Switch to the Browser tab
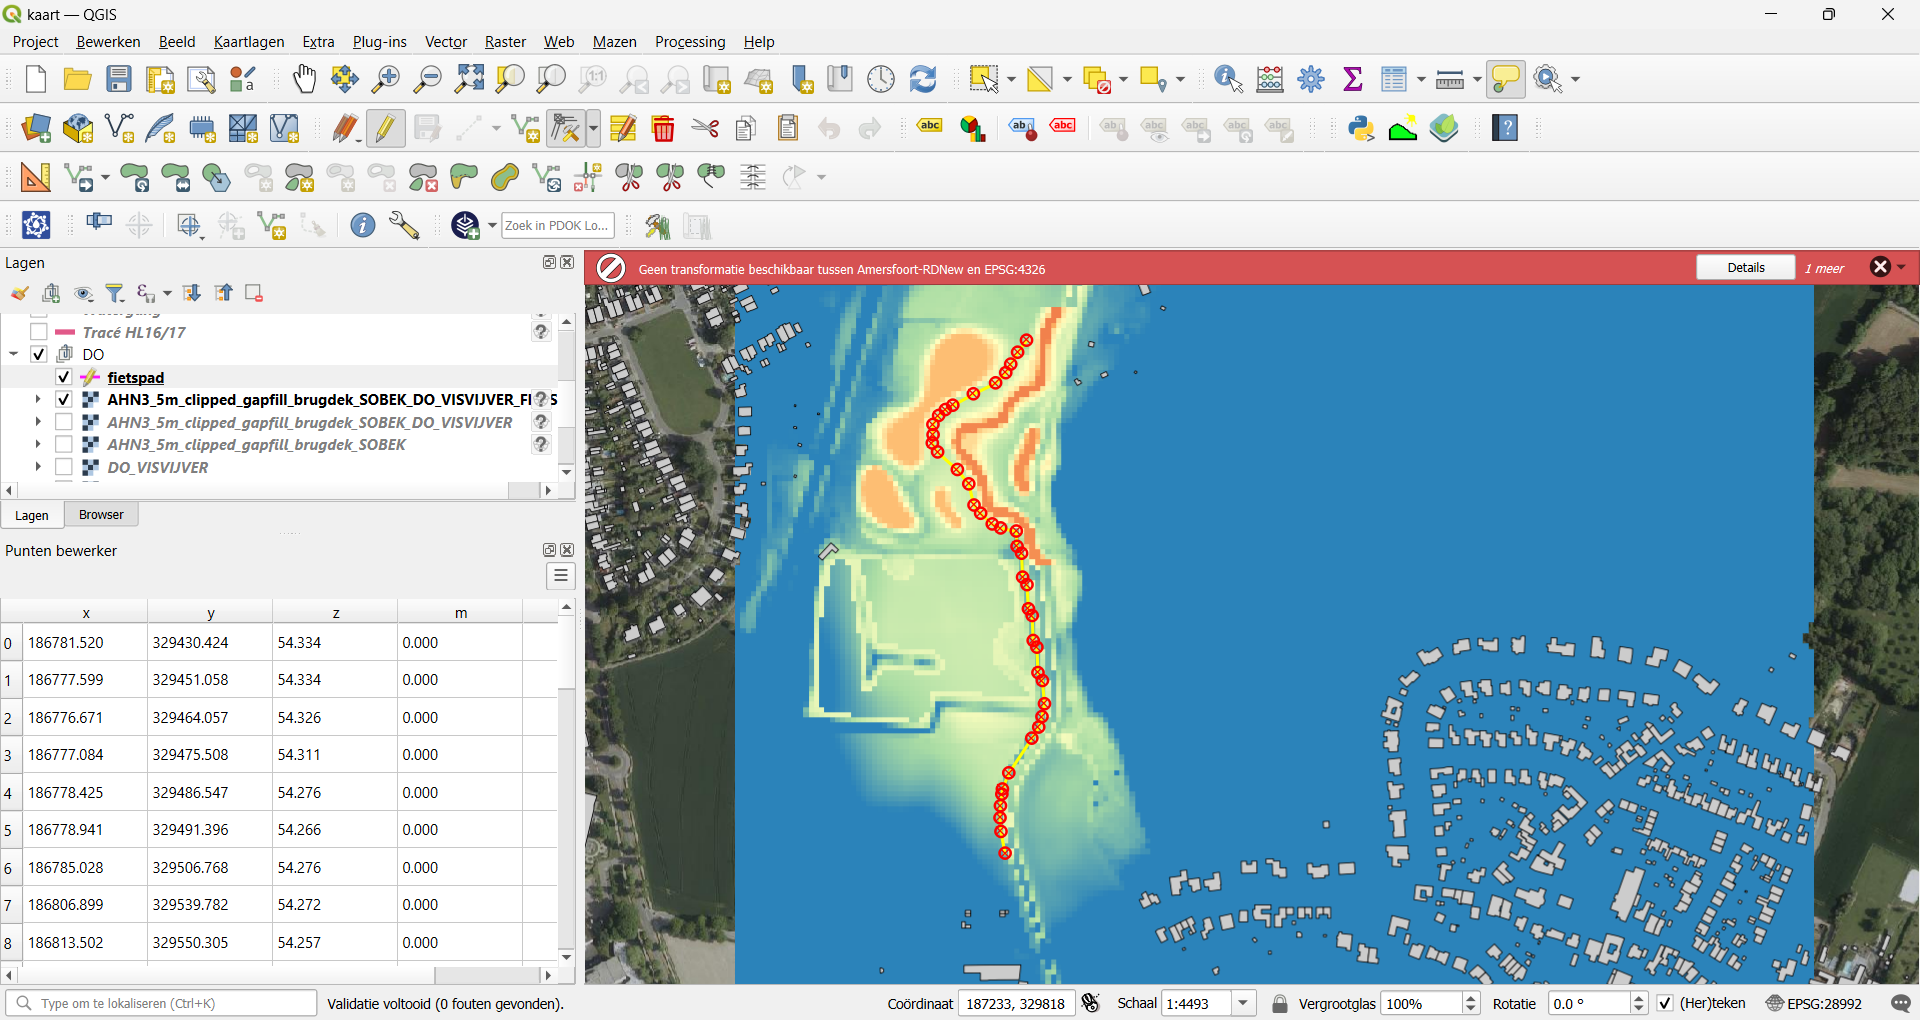 point(101,515)
